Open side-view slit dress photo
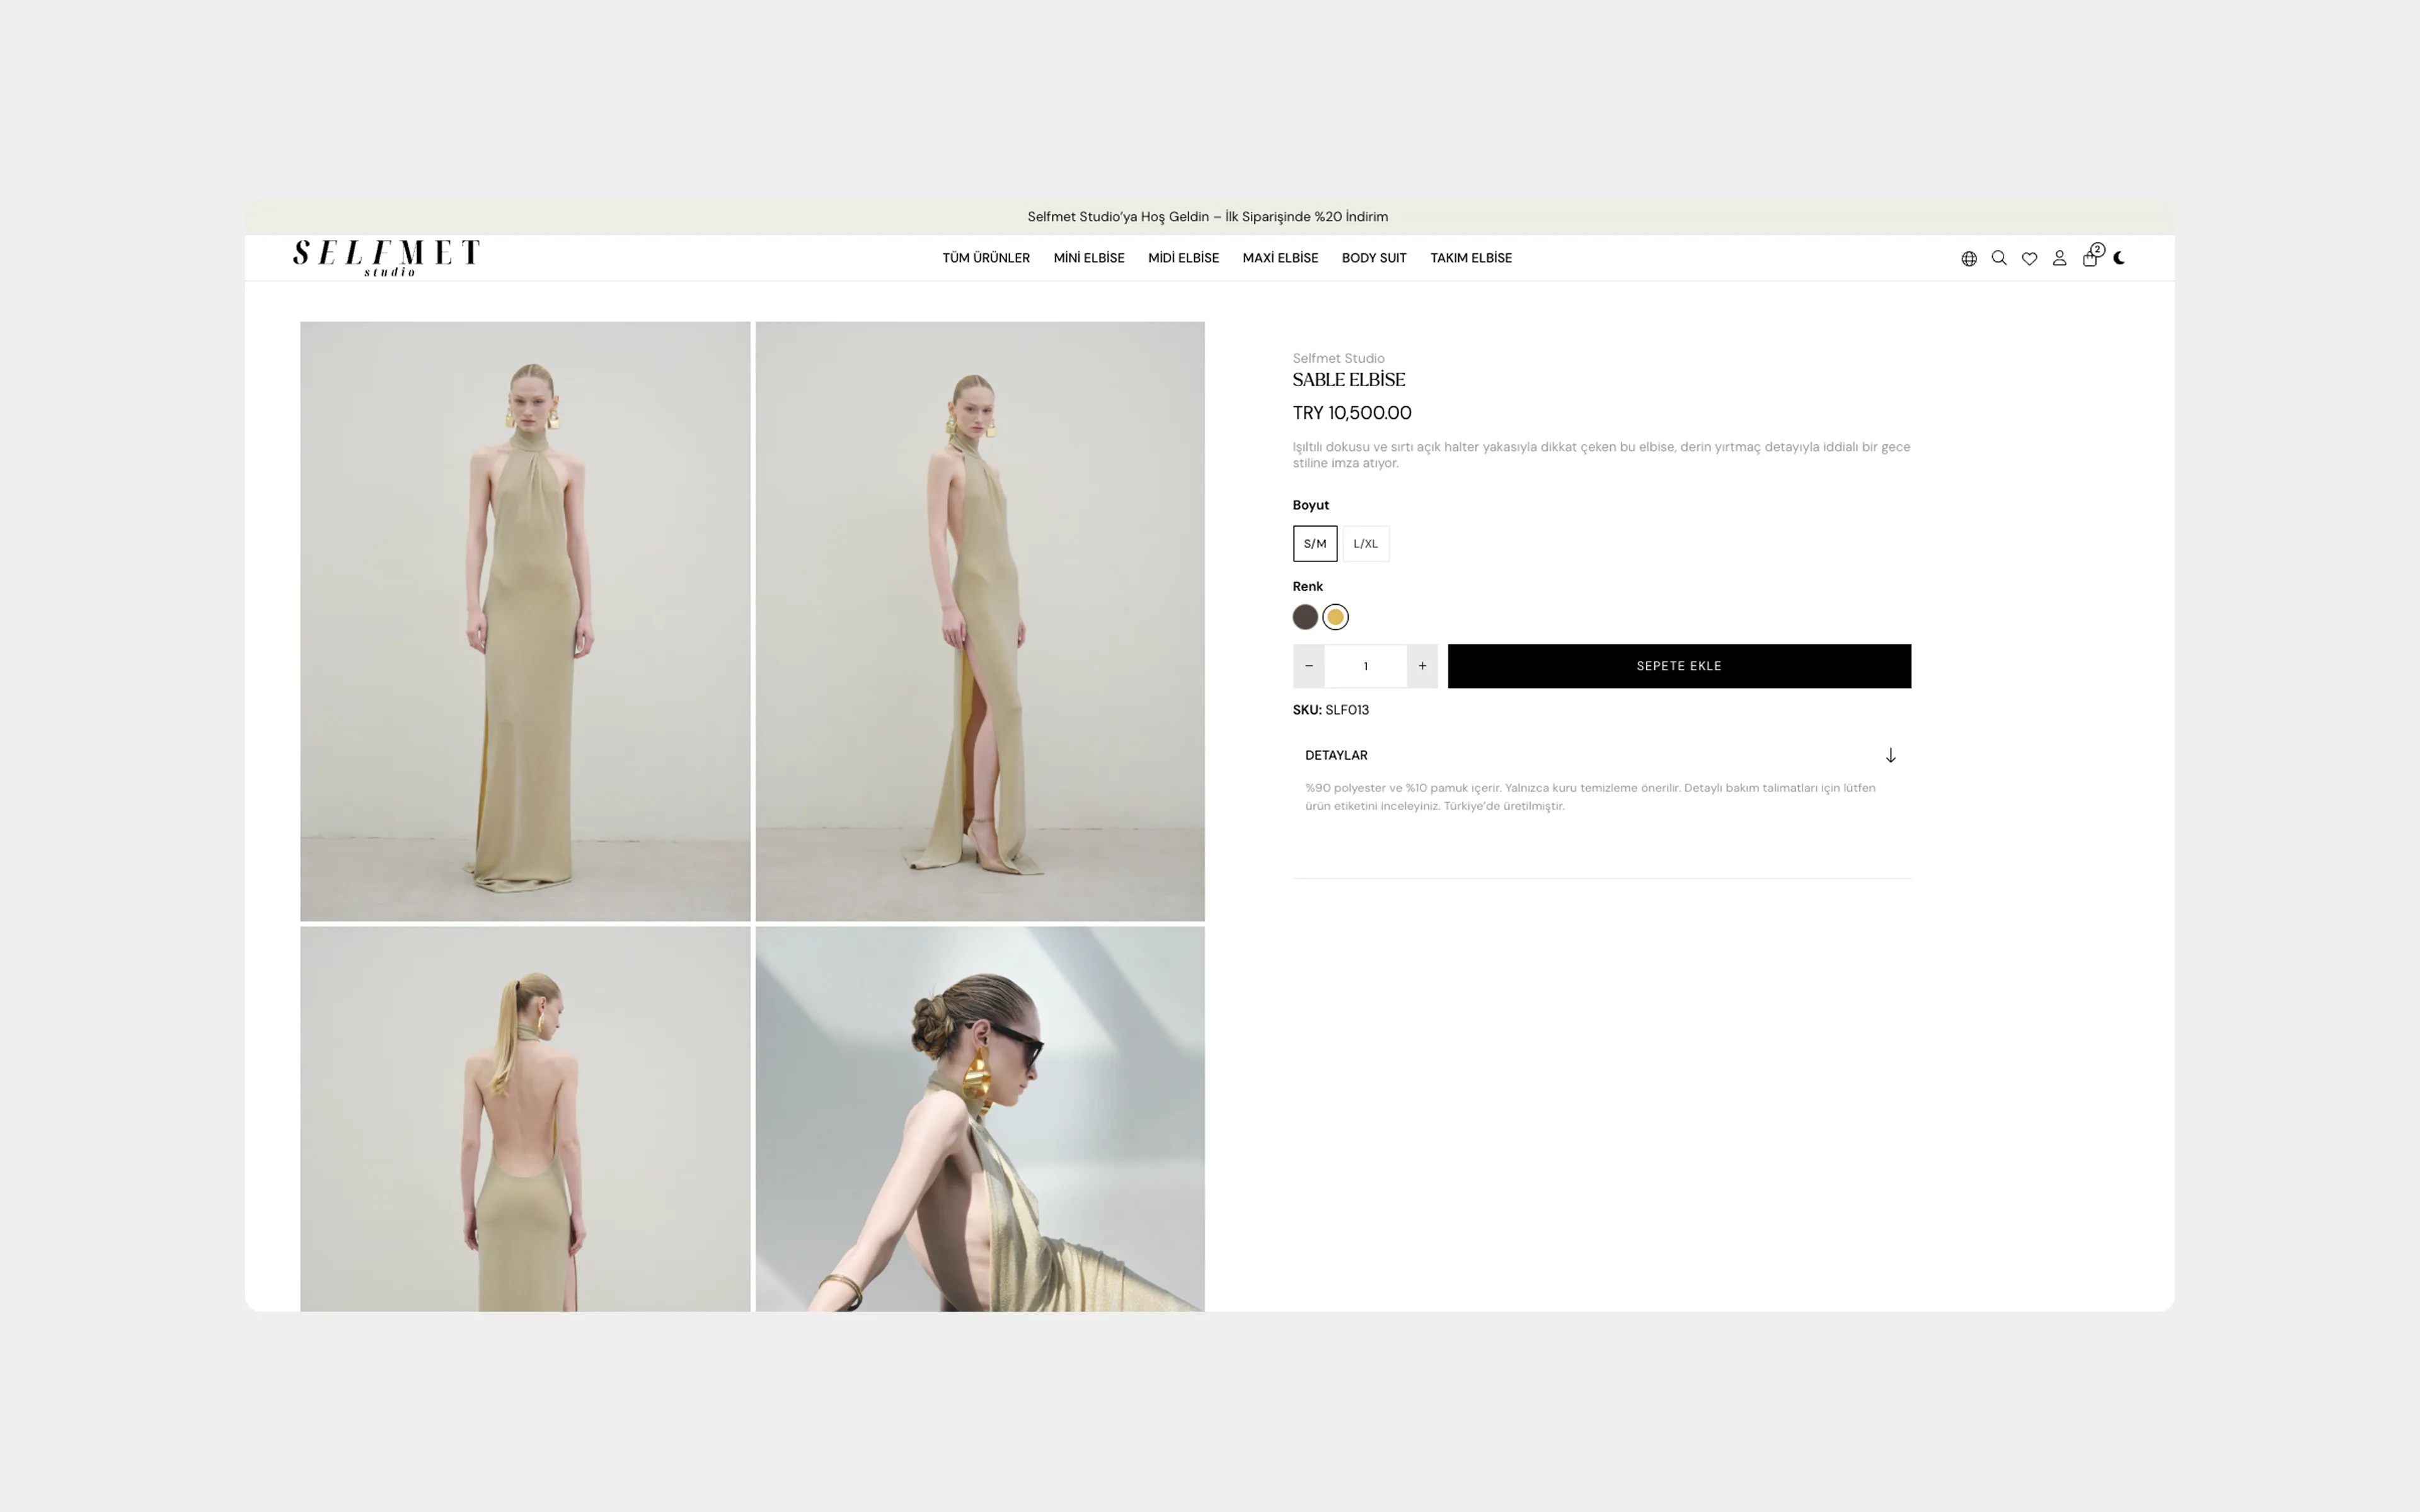Viewport: 2420px width, 1512px height. (980, 621)
